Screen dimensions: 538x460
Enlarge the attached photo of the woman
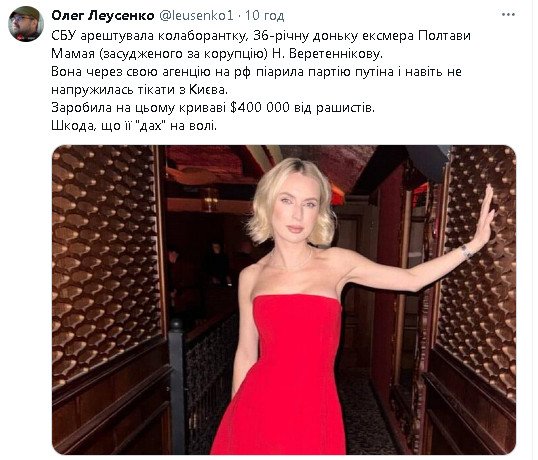click(284, 300)
